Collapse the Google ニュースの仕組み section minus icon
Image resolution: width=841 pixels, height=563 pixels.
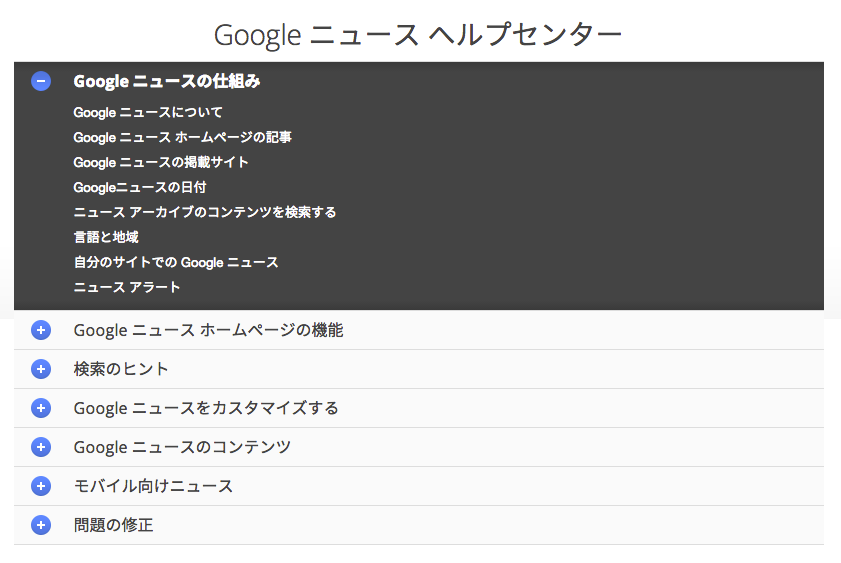(41, 82)
